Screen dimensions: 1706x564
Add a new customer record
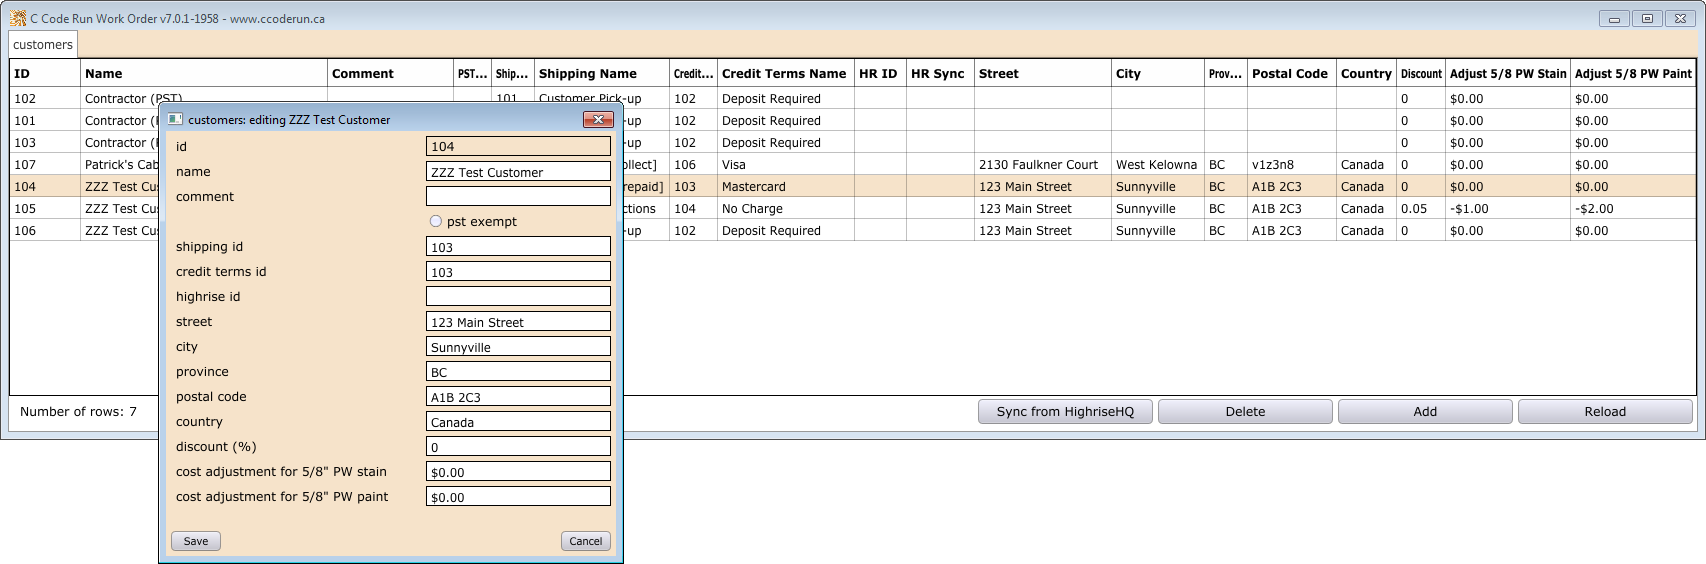pyautogui.click(x=1425, y=412)
